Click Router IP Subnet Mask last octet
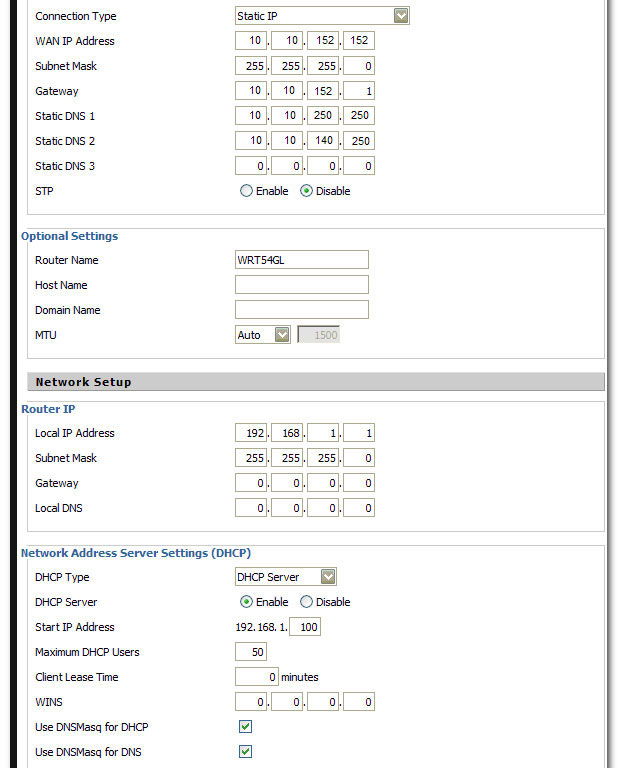This screenshot has height=768, width=636. [359, 458]
